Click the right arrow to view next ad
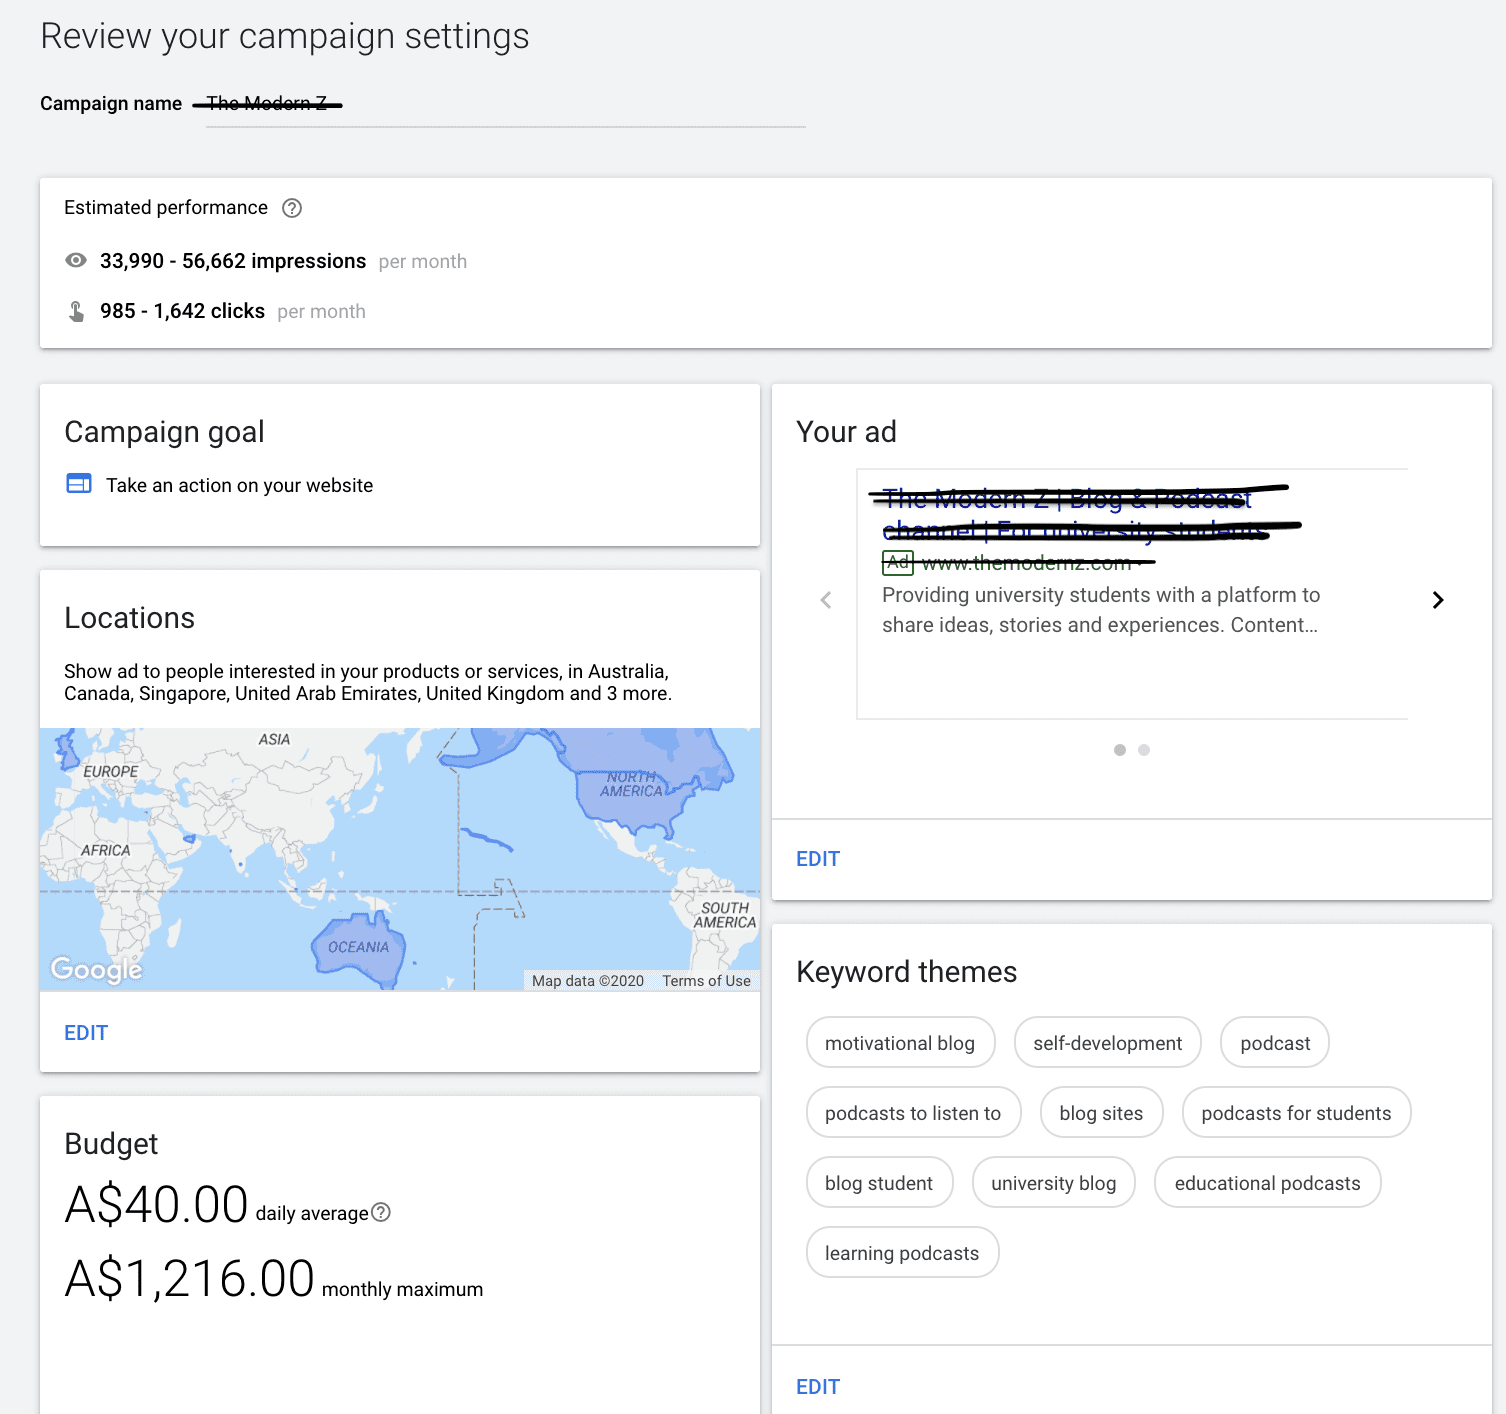Viewport: 1506px width, 1414px height. (1438, 600)
